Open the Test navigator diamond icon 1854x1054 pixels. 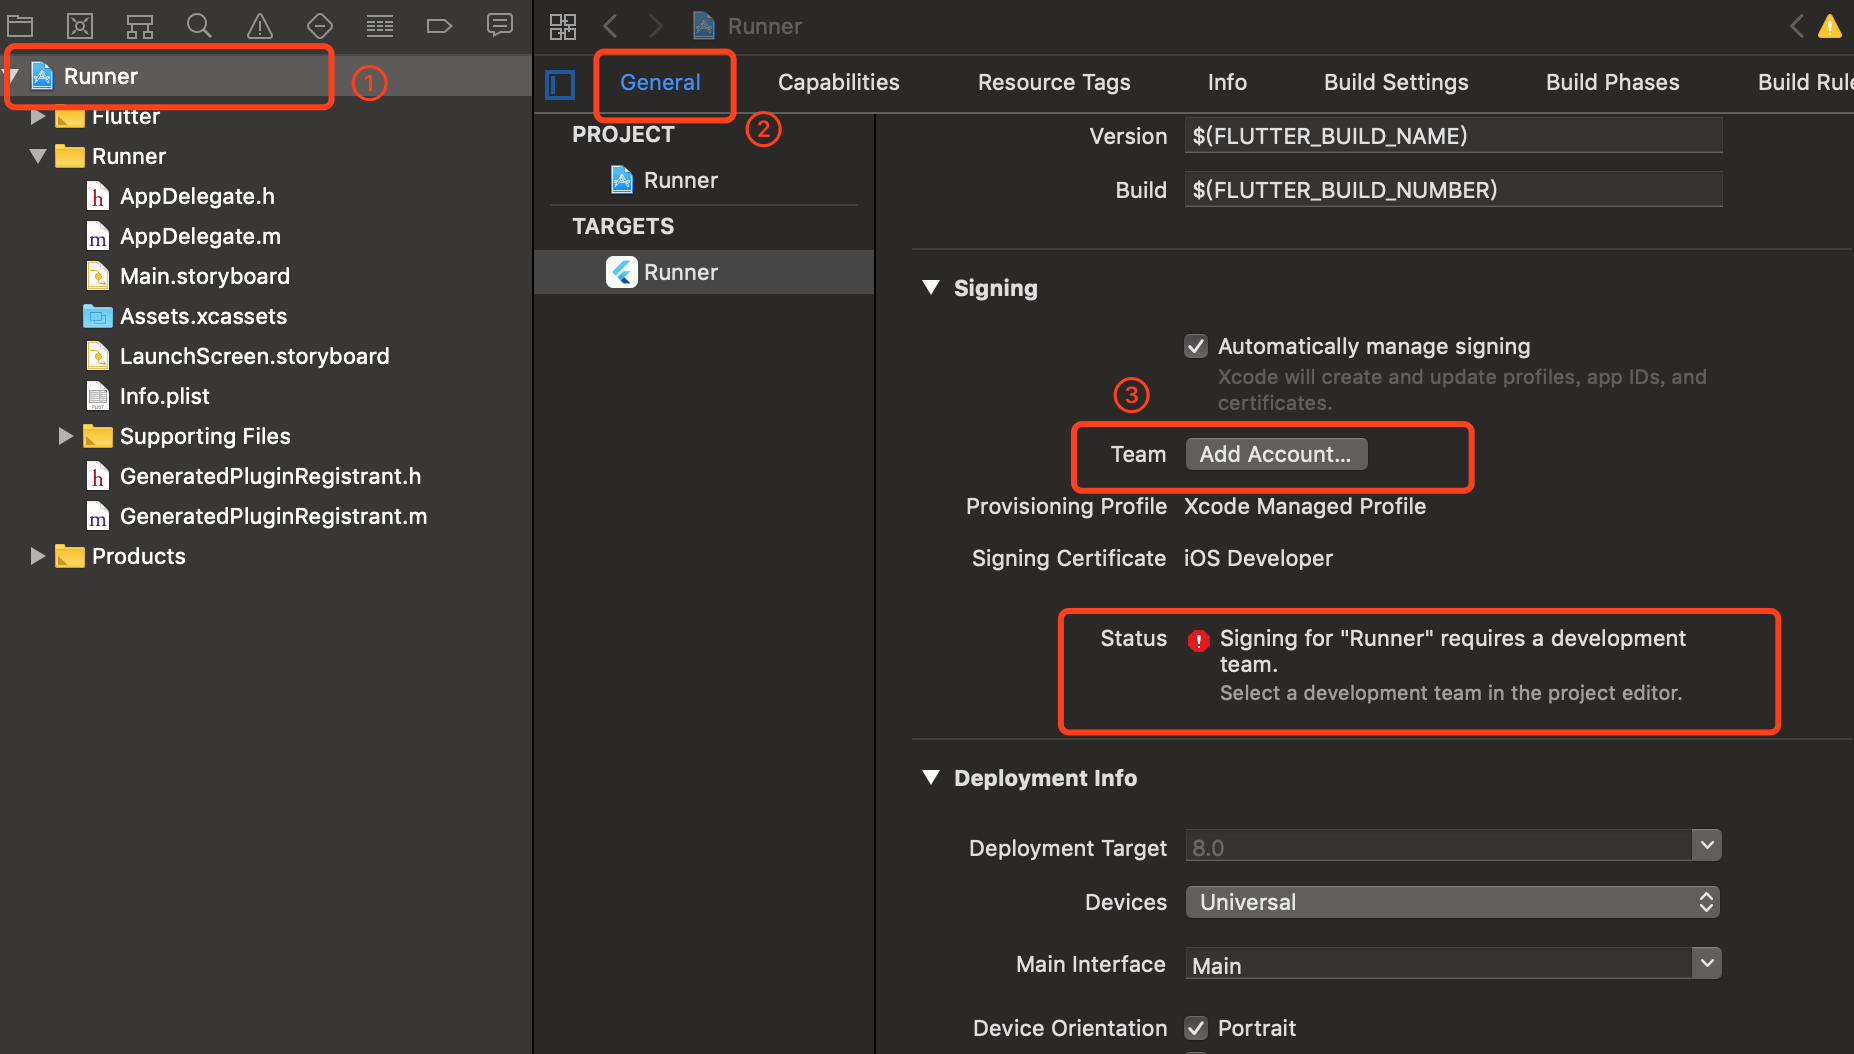pos(320,26)
